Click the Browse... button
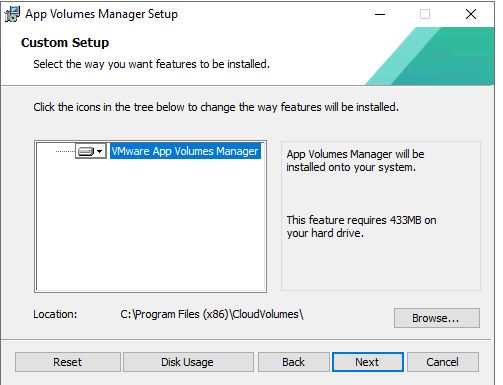Image resolution: width=503 pixels, height=385 pixels. click(437, 318)
